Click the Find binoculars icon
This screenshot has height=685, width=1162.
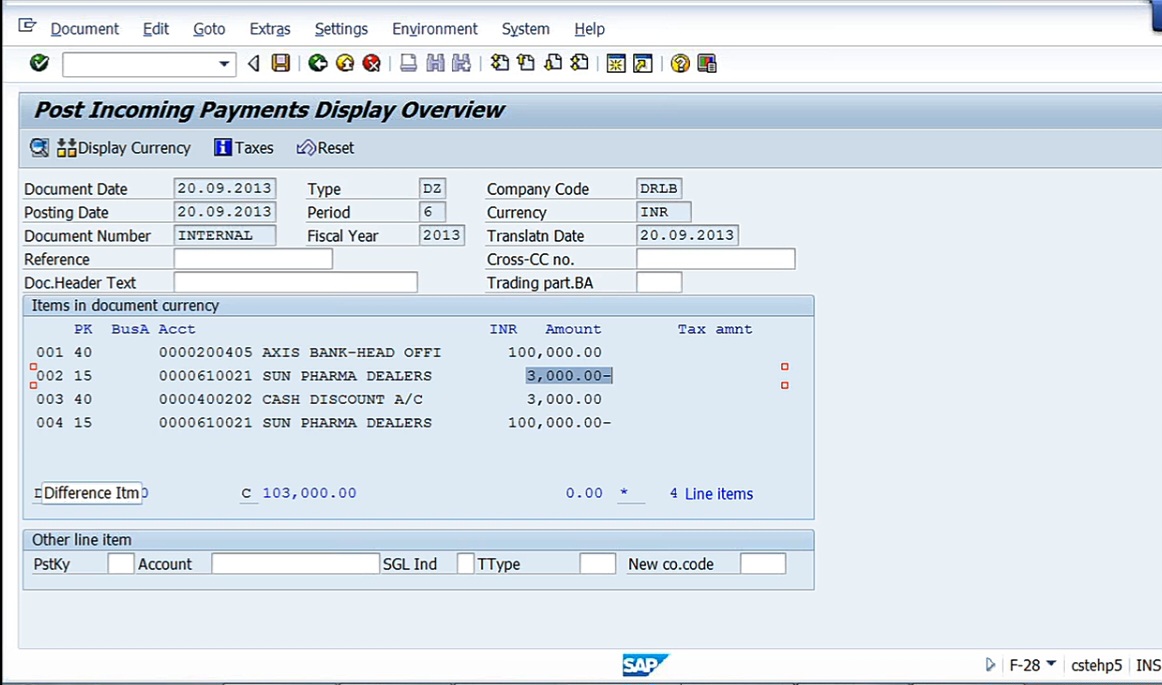[435, 63]
